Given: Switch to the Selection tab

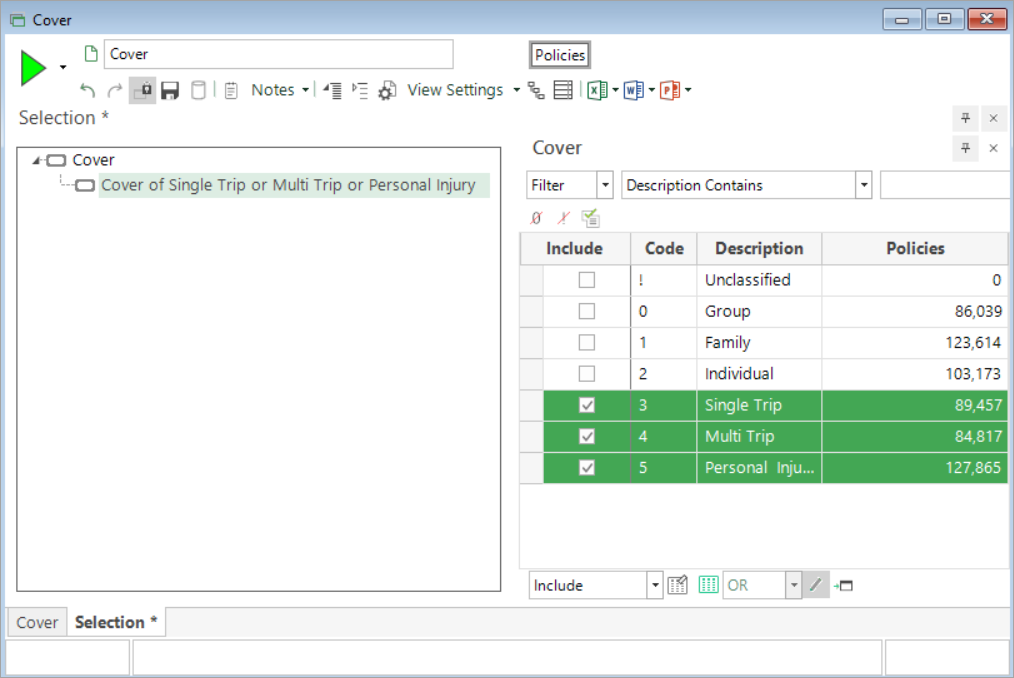Looking at the screenshot, I should (x=116, y=622).
